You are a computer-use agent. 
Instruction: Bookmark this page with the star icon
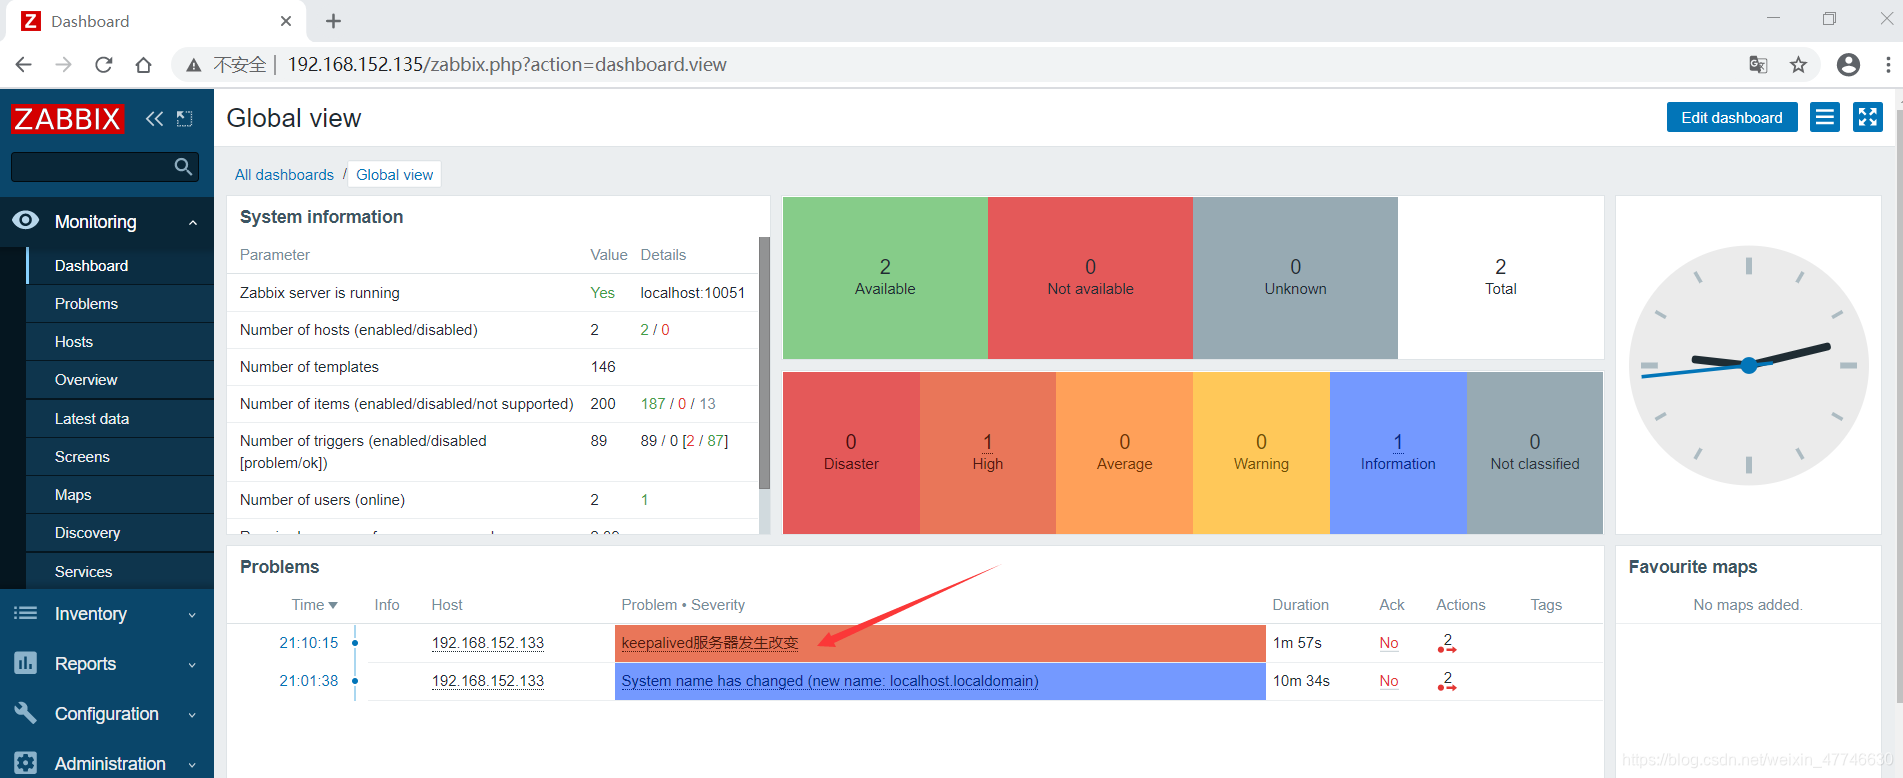pyautogui.click(x=1799, y=65)
